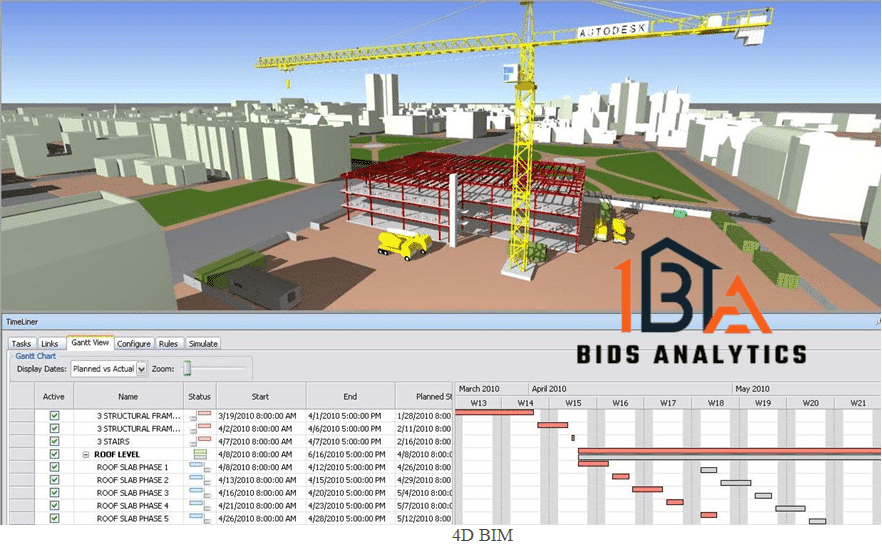The image size is (882, 548).
Task: Select the ROOF SLAB PHASE 3 task name
Action: click(133, 493)
